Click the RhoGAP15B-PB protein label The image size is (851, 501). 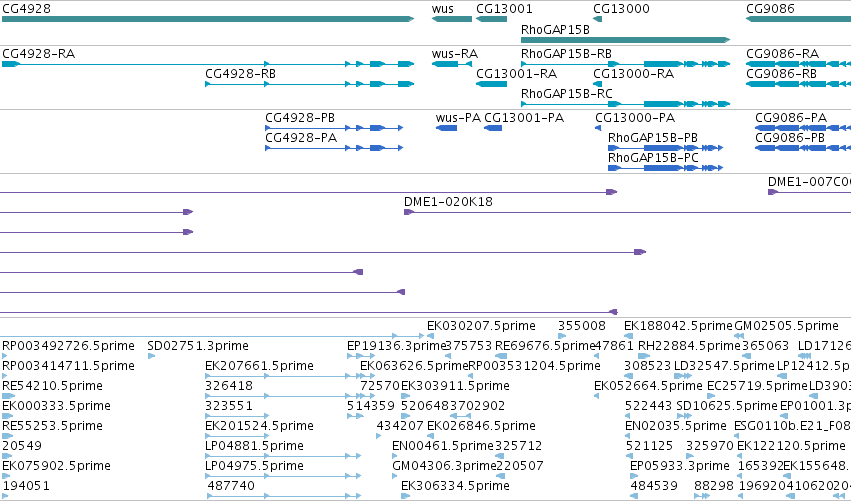tap(653, 138)
